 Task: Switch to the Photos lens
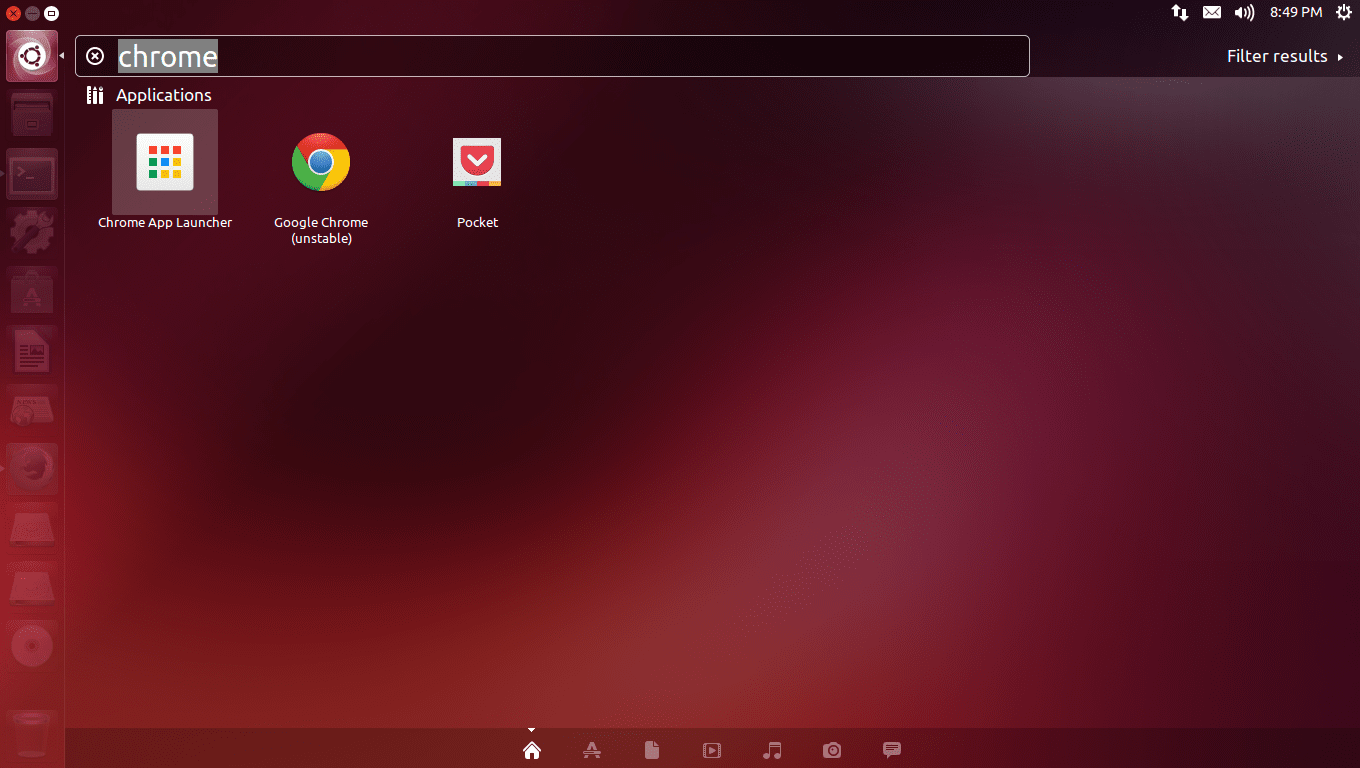tap(832, 750)
